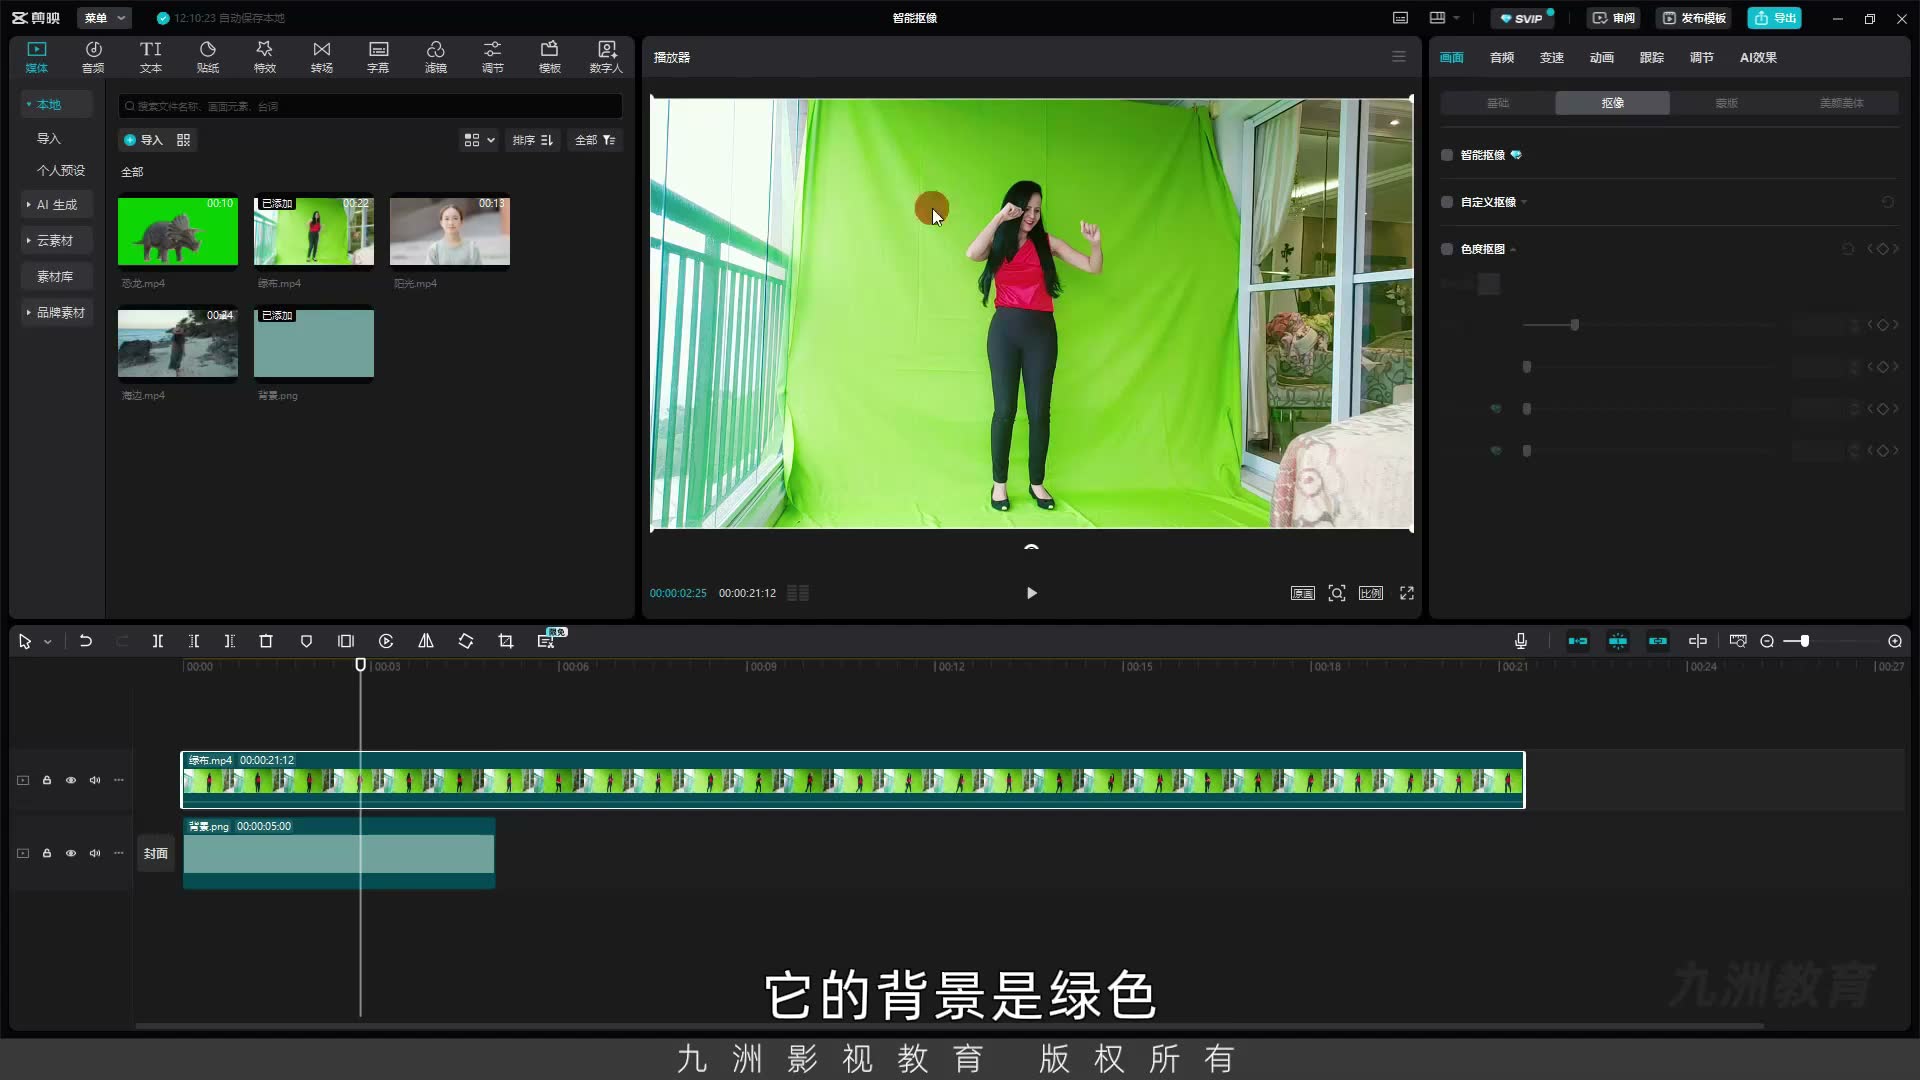Open the 排序 sort dropdown

click(533, 140)
